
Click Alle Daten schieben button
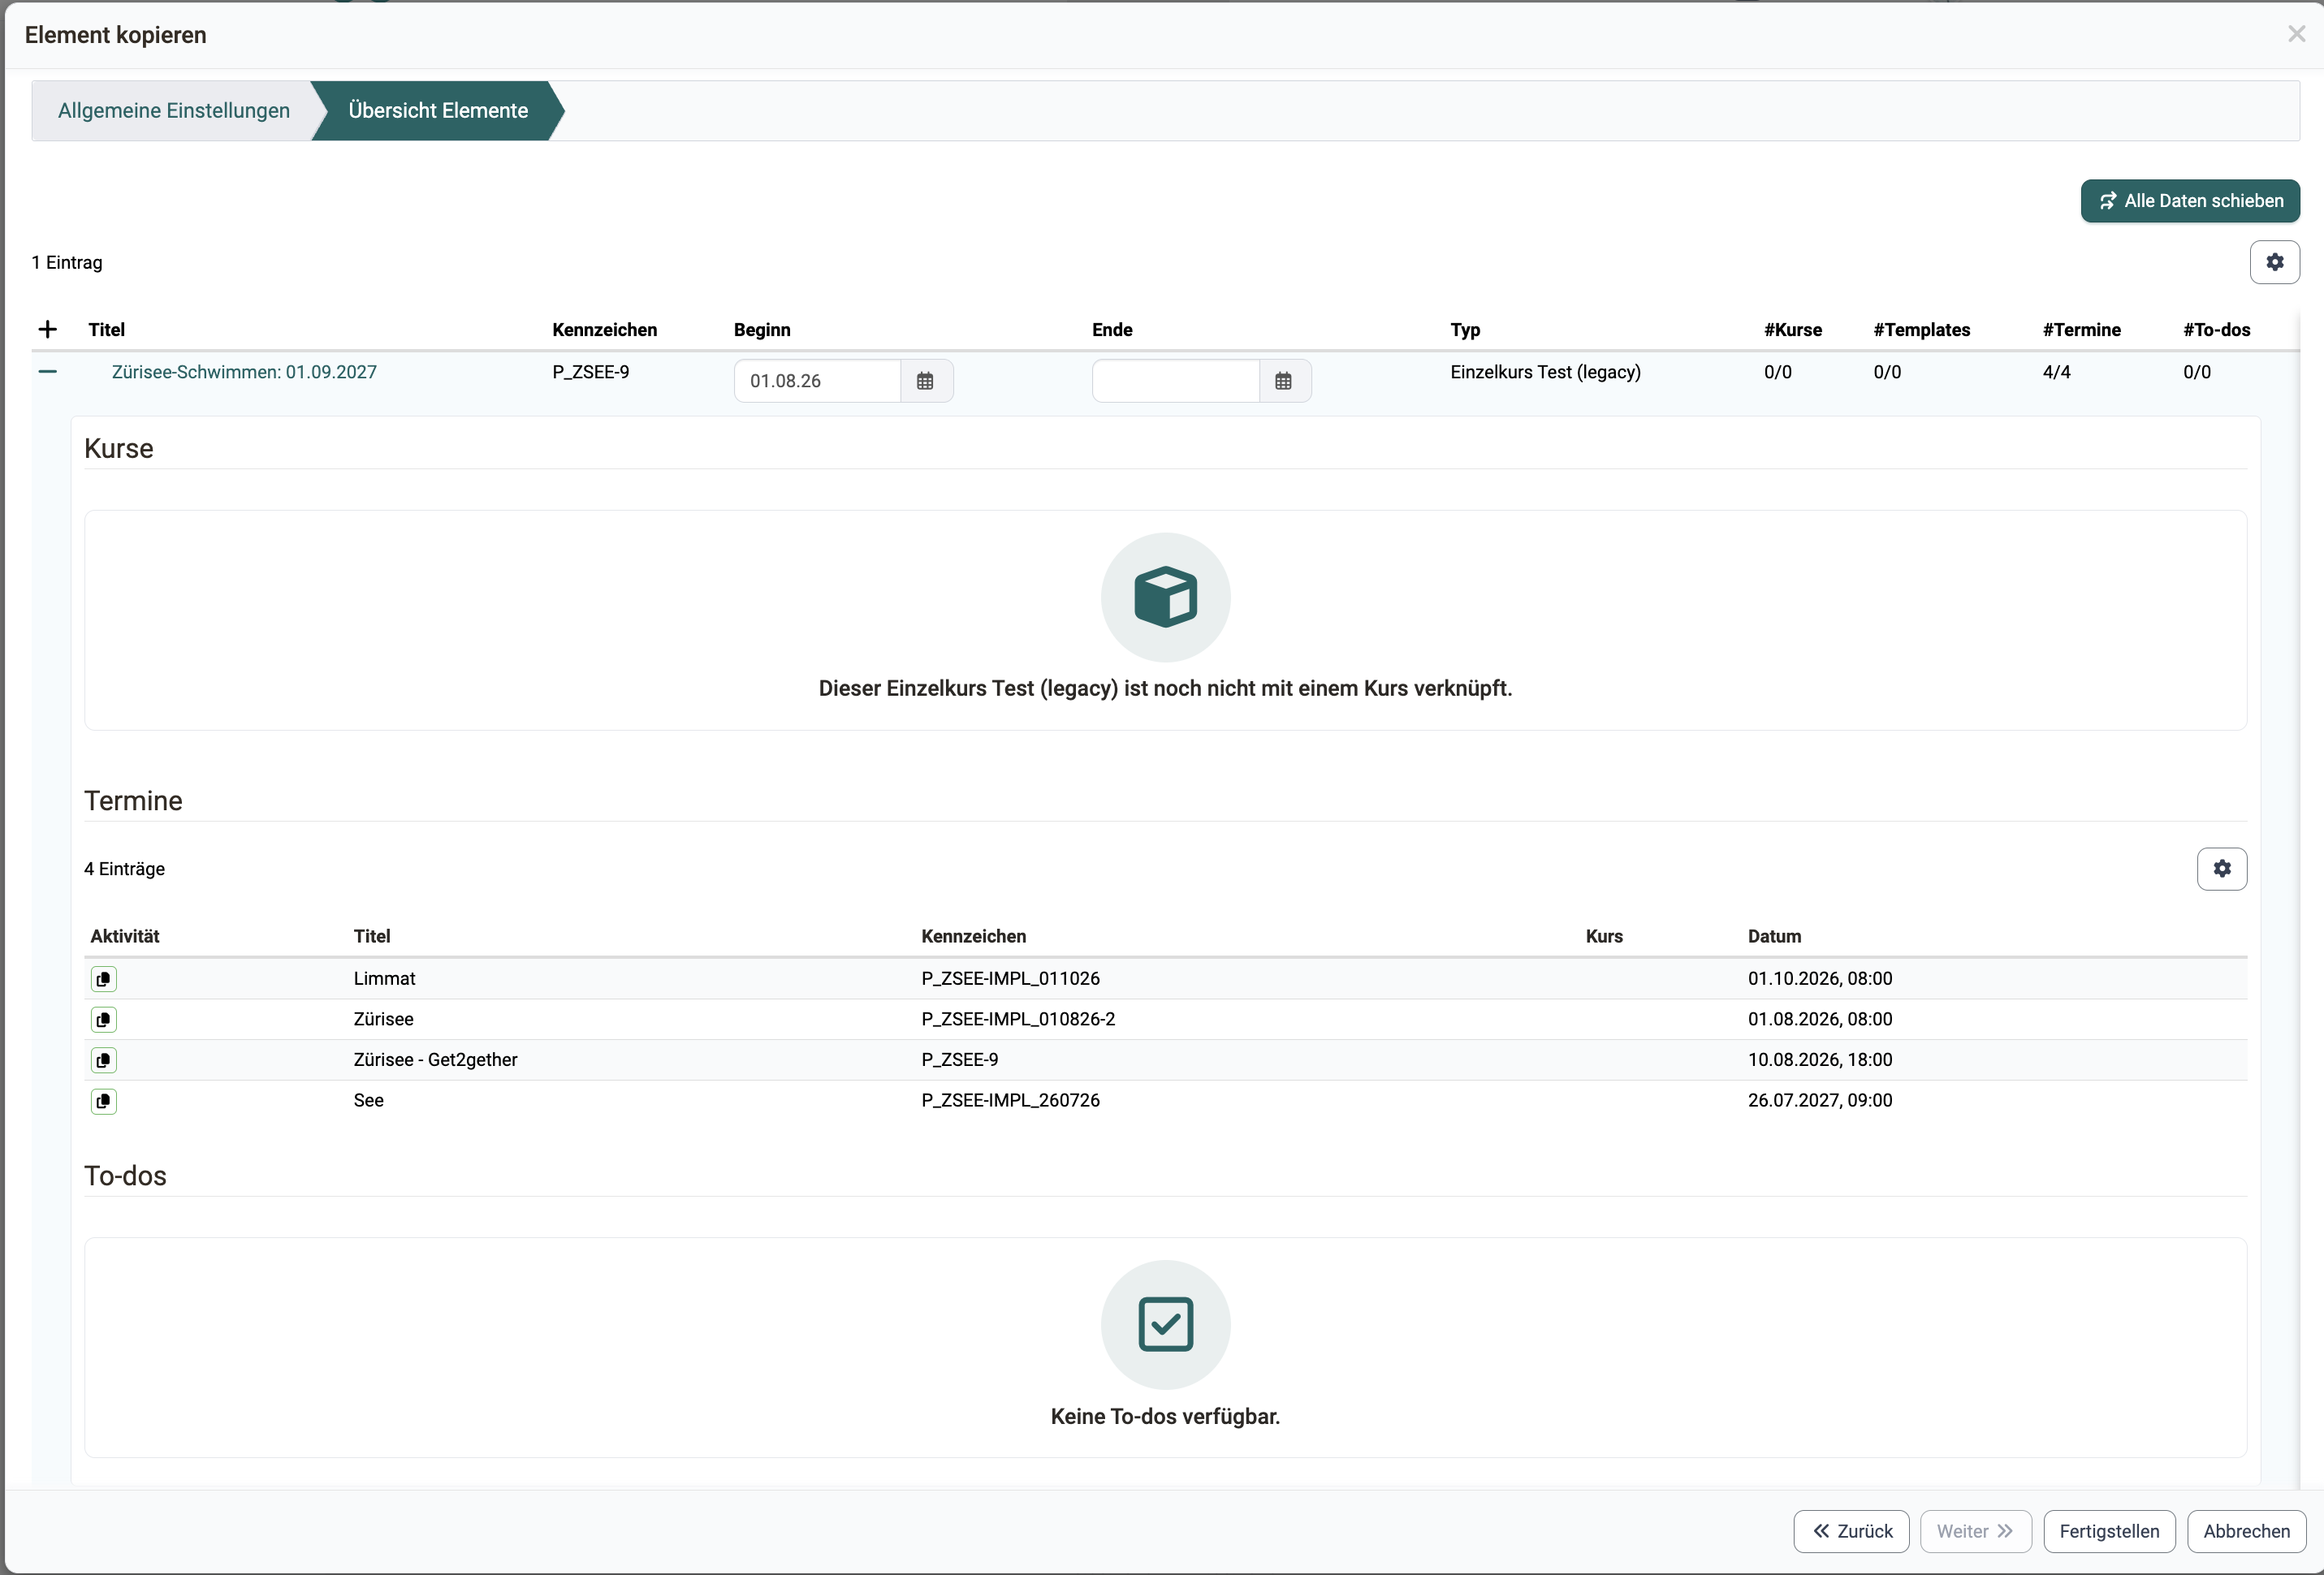2190,201
